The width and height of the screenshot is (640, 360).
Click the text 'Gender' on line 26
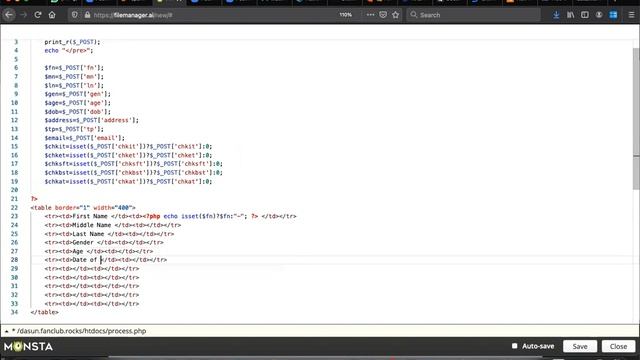[x=83, y=242]
